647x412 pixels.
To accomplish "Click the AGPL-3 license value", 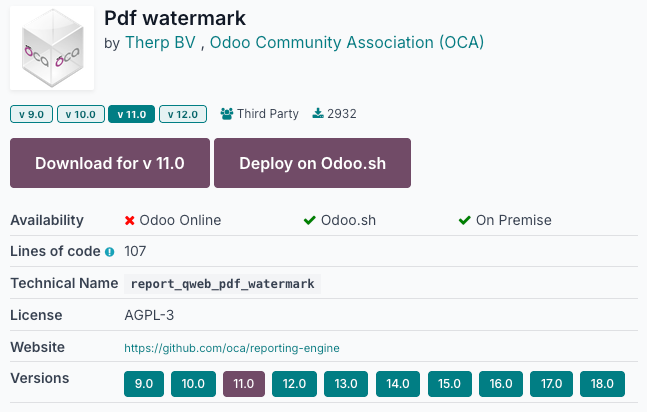I will coord(149,315).
